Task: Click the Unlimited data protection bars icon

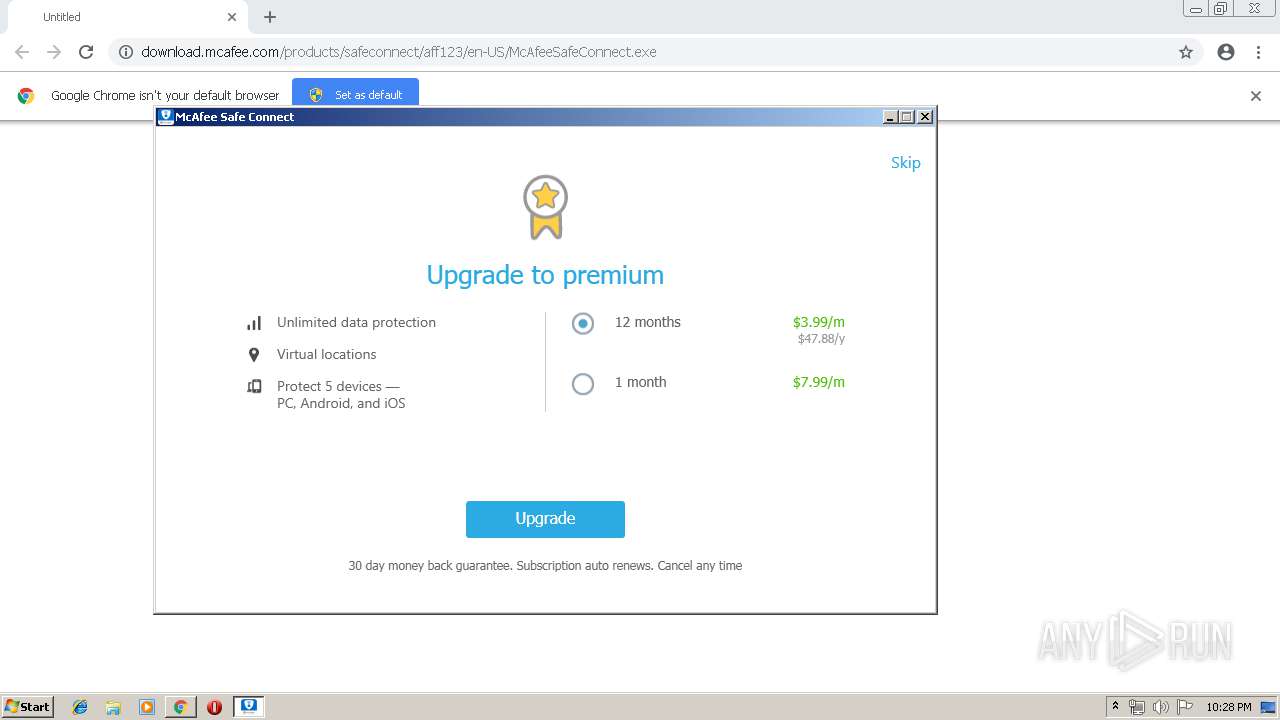Action: [254, 323]
